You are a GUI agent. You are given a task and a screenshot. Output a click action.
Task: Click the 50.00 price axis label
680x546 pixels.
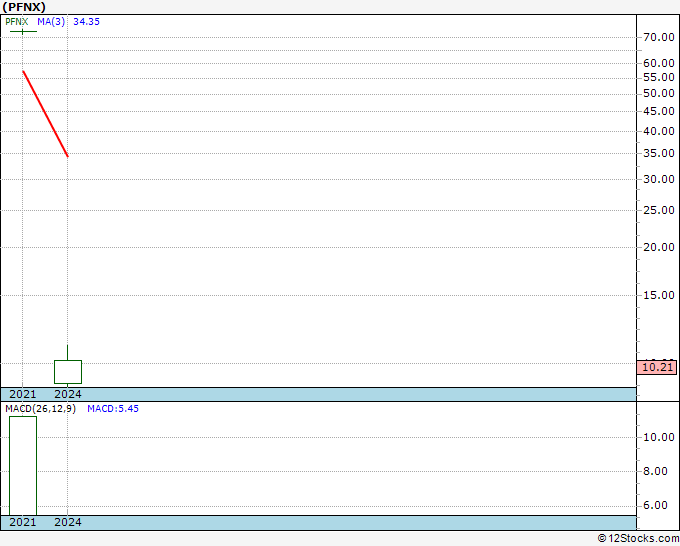pos(659,93)
